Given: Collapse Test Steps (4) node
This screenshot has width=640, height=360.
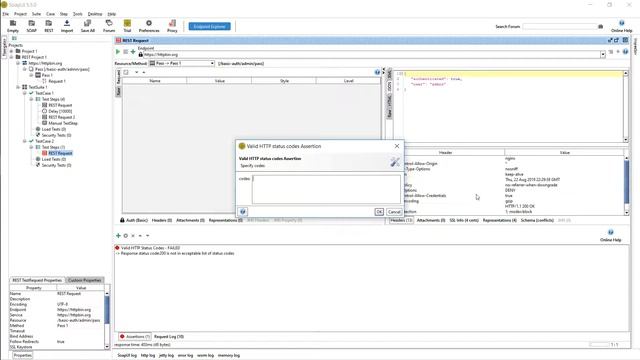Looking at the screenshot, I should (x=31, y=99).
